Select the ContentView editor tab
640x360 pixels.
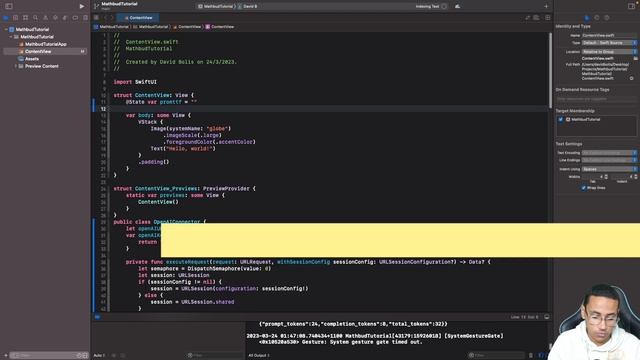click(x=138, y=18)
